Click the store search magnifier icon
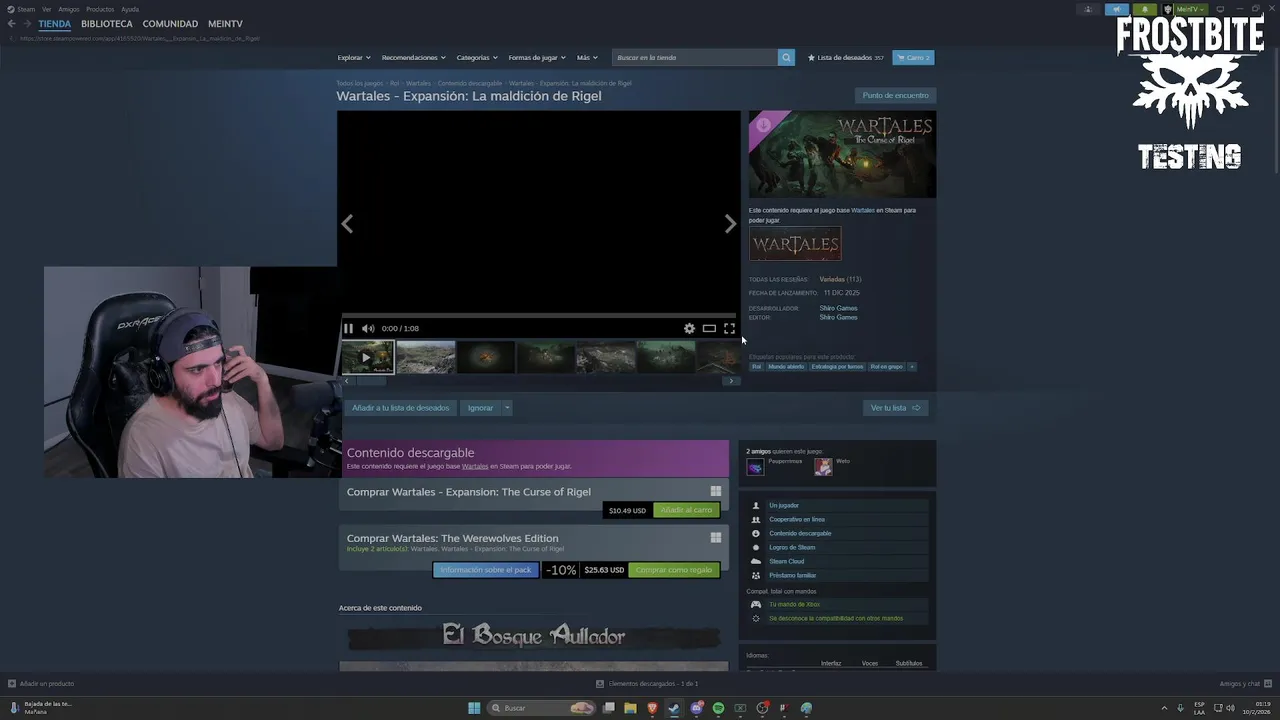Screen dimensions: 1280x720 (x=786, y=58)
